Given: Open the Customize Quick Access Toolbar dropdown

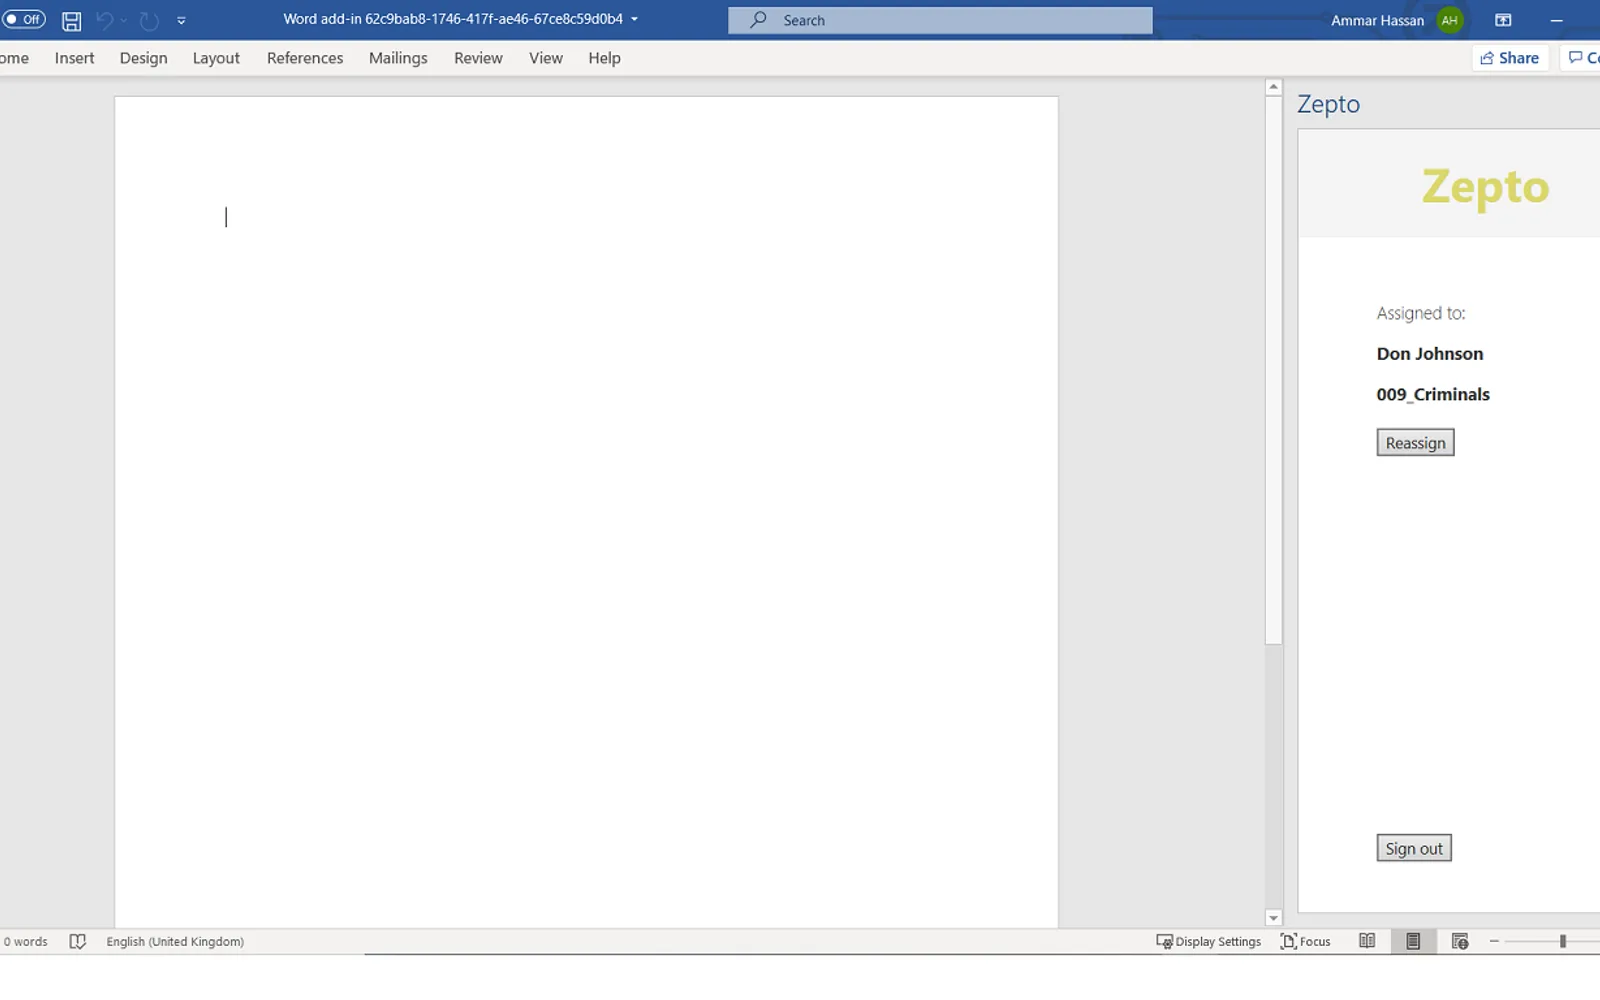Looking at the screenshot, I should click(181, 20).
